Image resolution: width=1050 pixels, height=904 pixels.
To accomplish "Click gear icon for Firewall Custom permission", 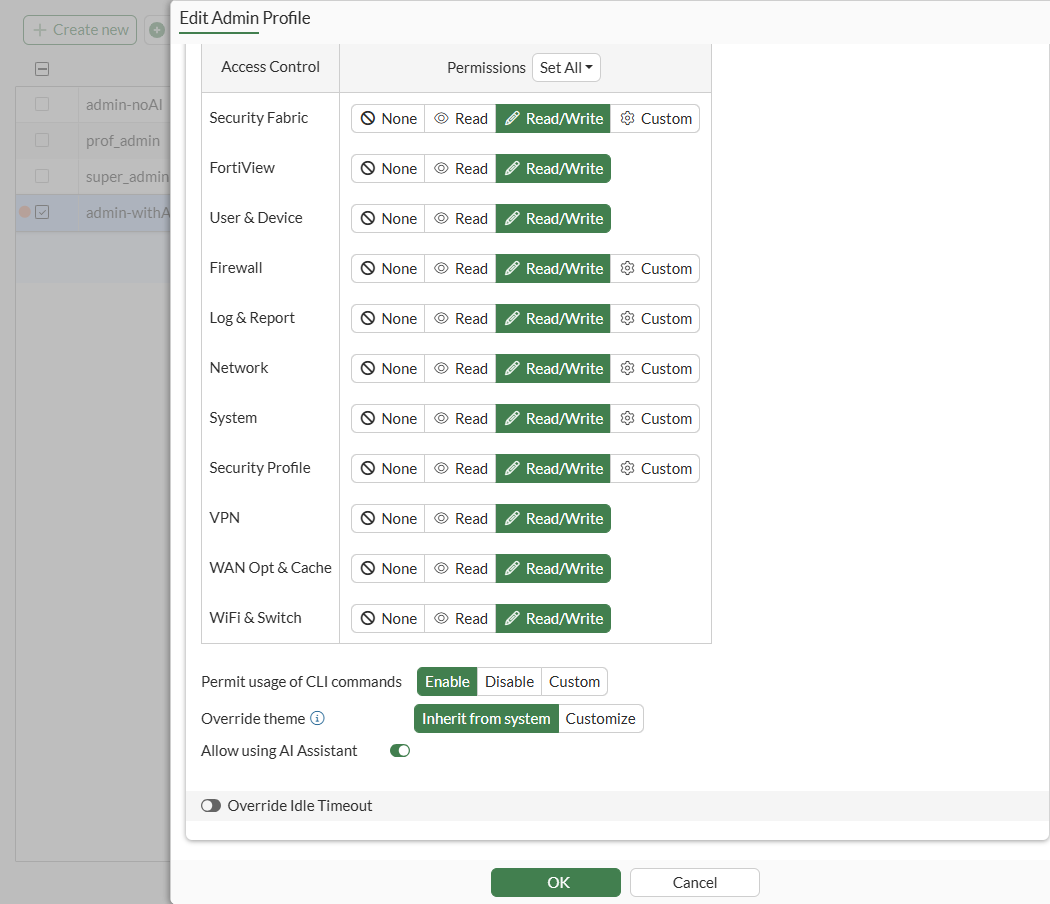I will (627, 269).
